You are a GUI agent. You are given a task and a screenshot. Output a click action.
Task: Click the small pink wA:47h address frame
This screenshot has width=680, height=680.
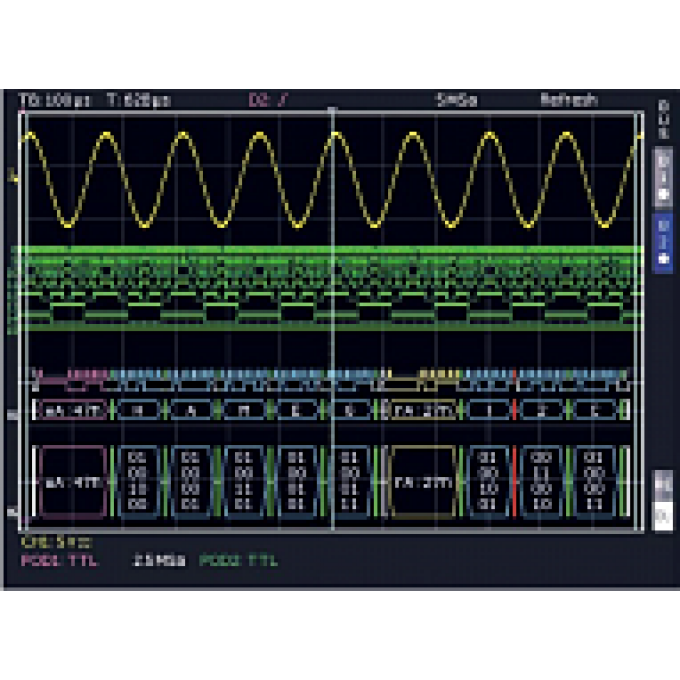[x=74, y=410]
